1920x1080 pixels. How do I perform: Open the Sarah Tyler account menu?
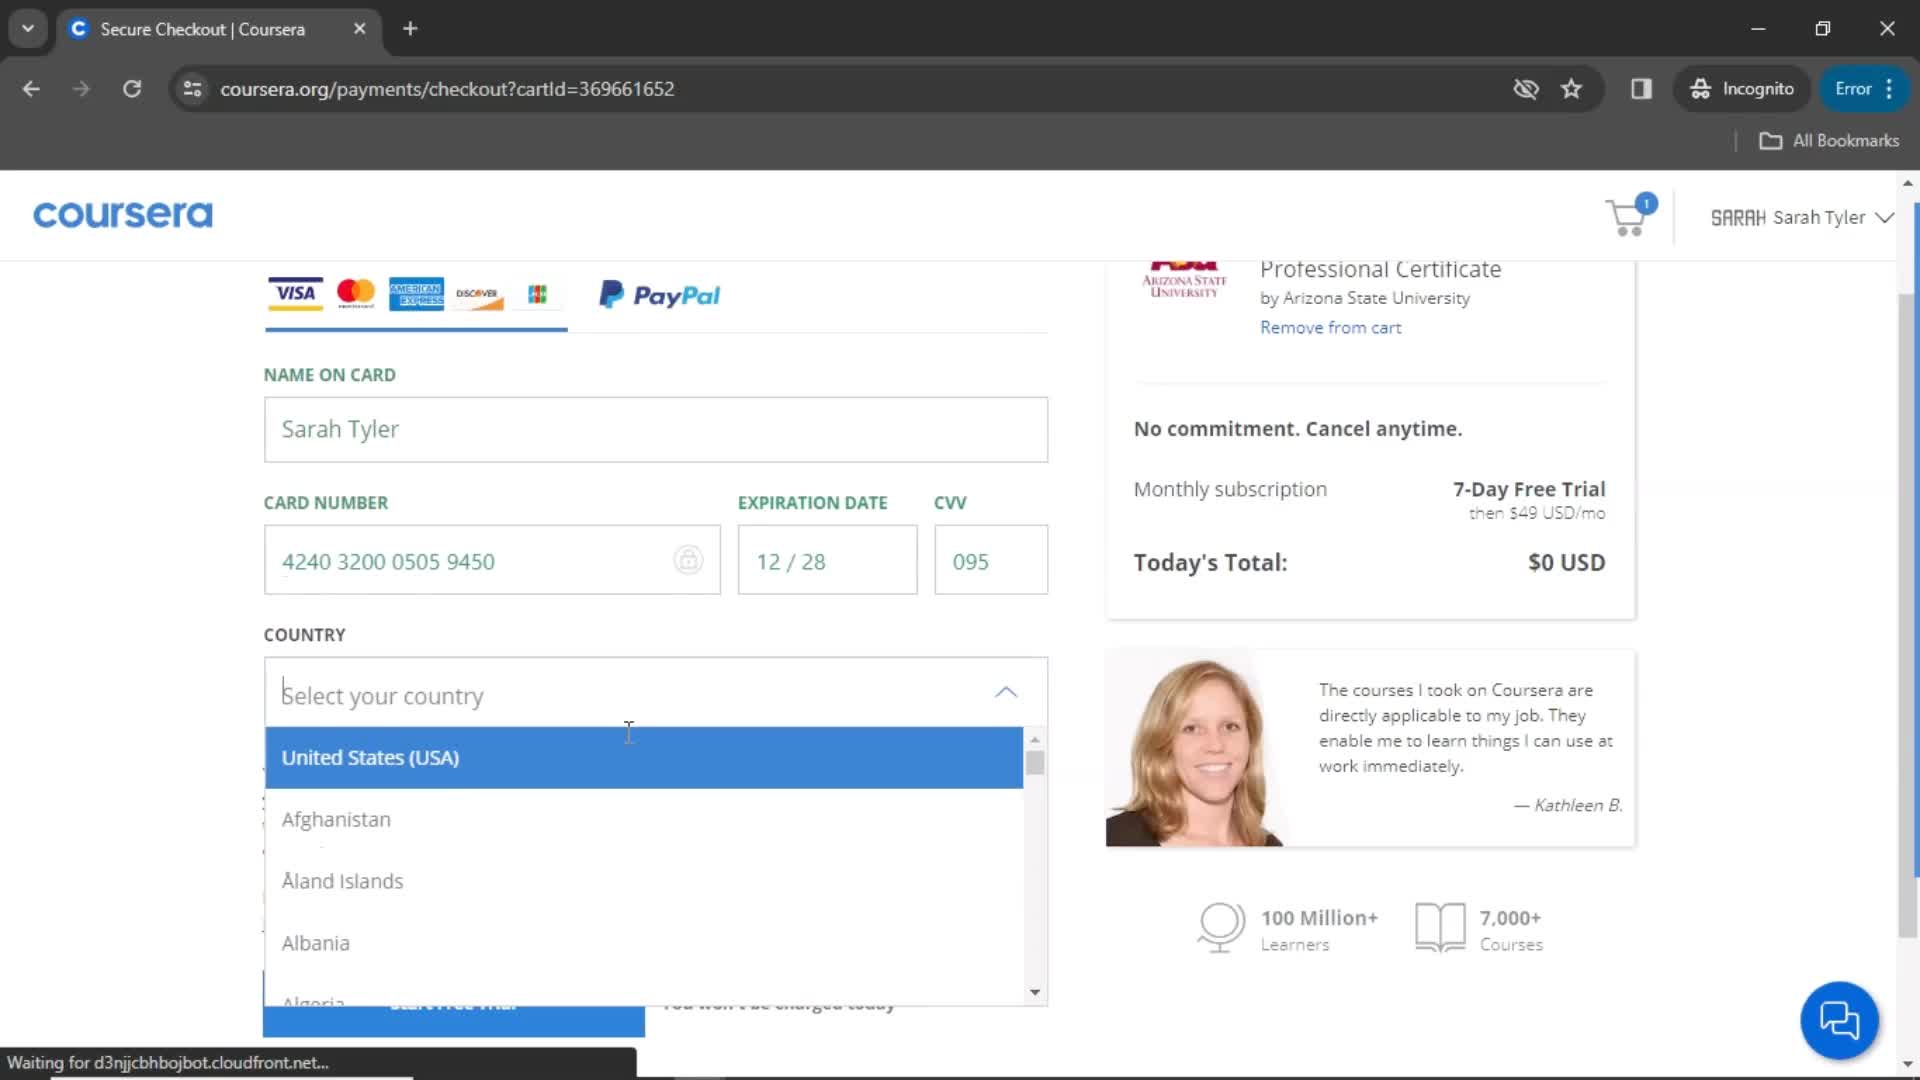[x=1802, y=218]
